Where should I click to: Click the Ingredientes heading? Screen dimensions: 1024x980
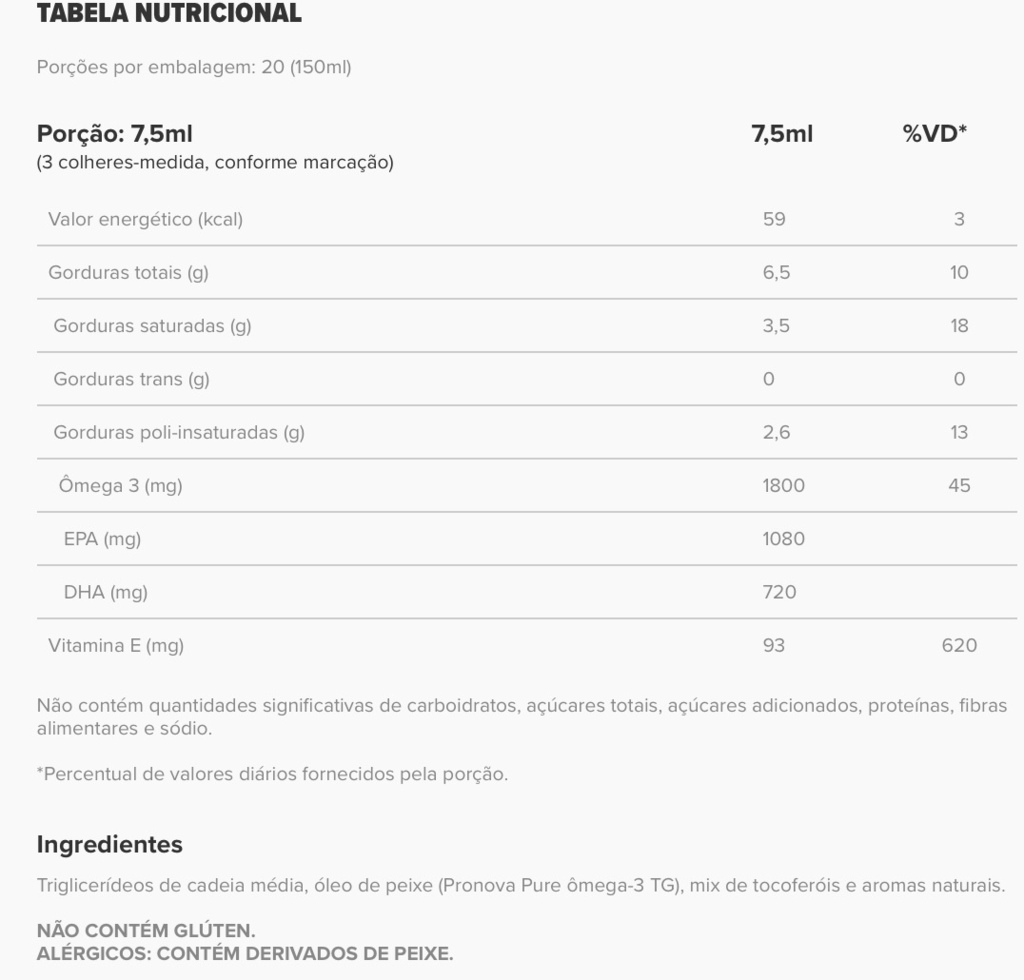point(110,845)
